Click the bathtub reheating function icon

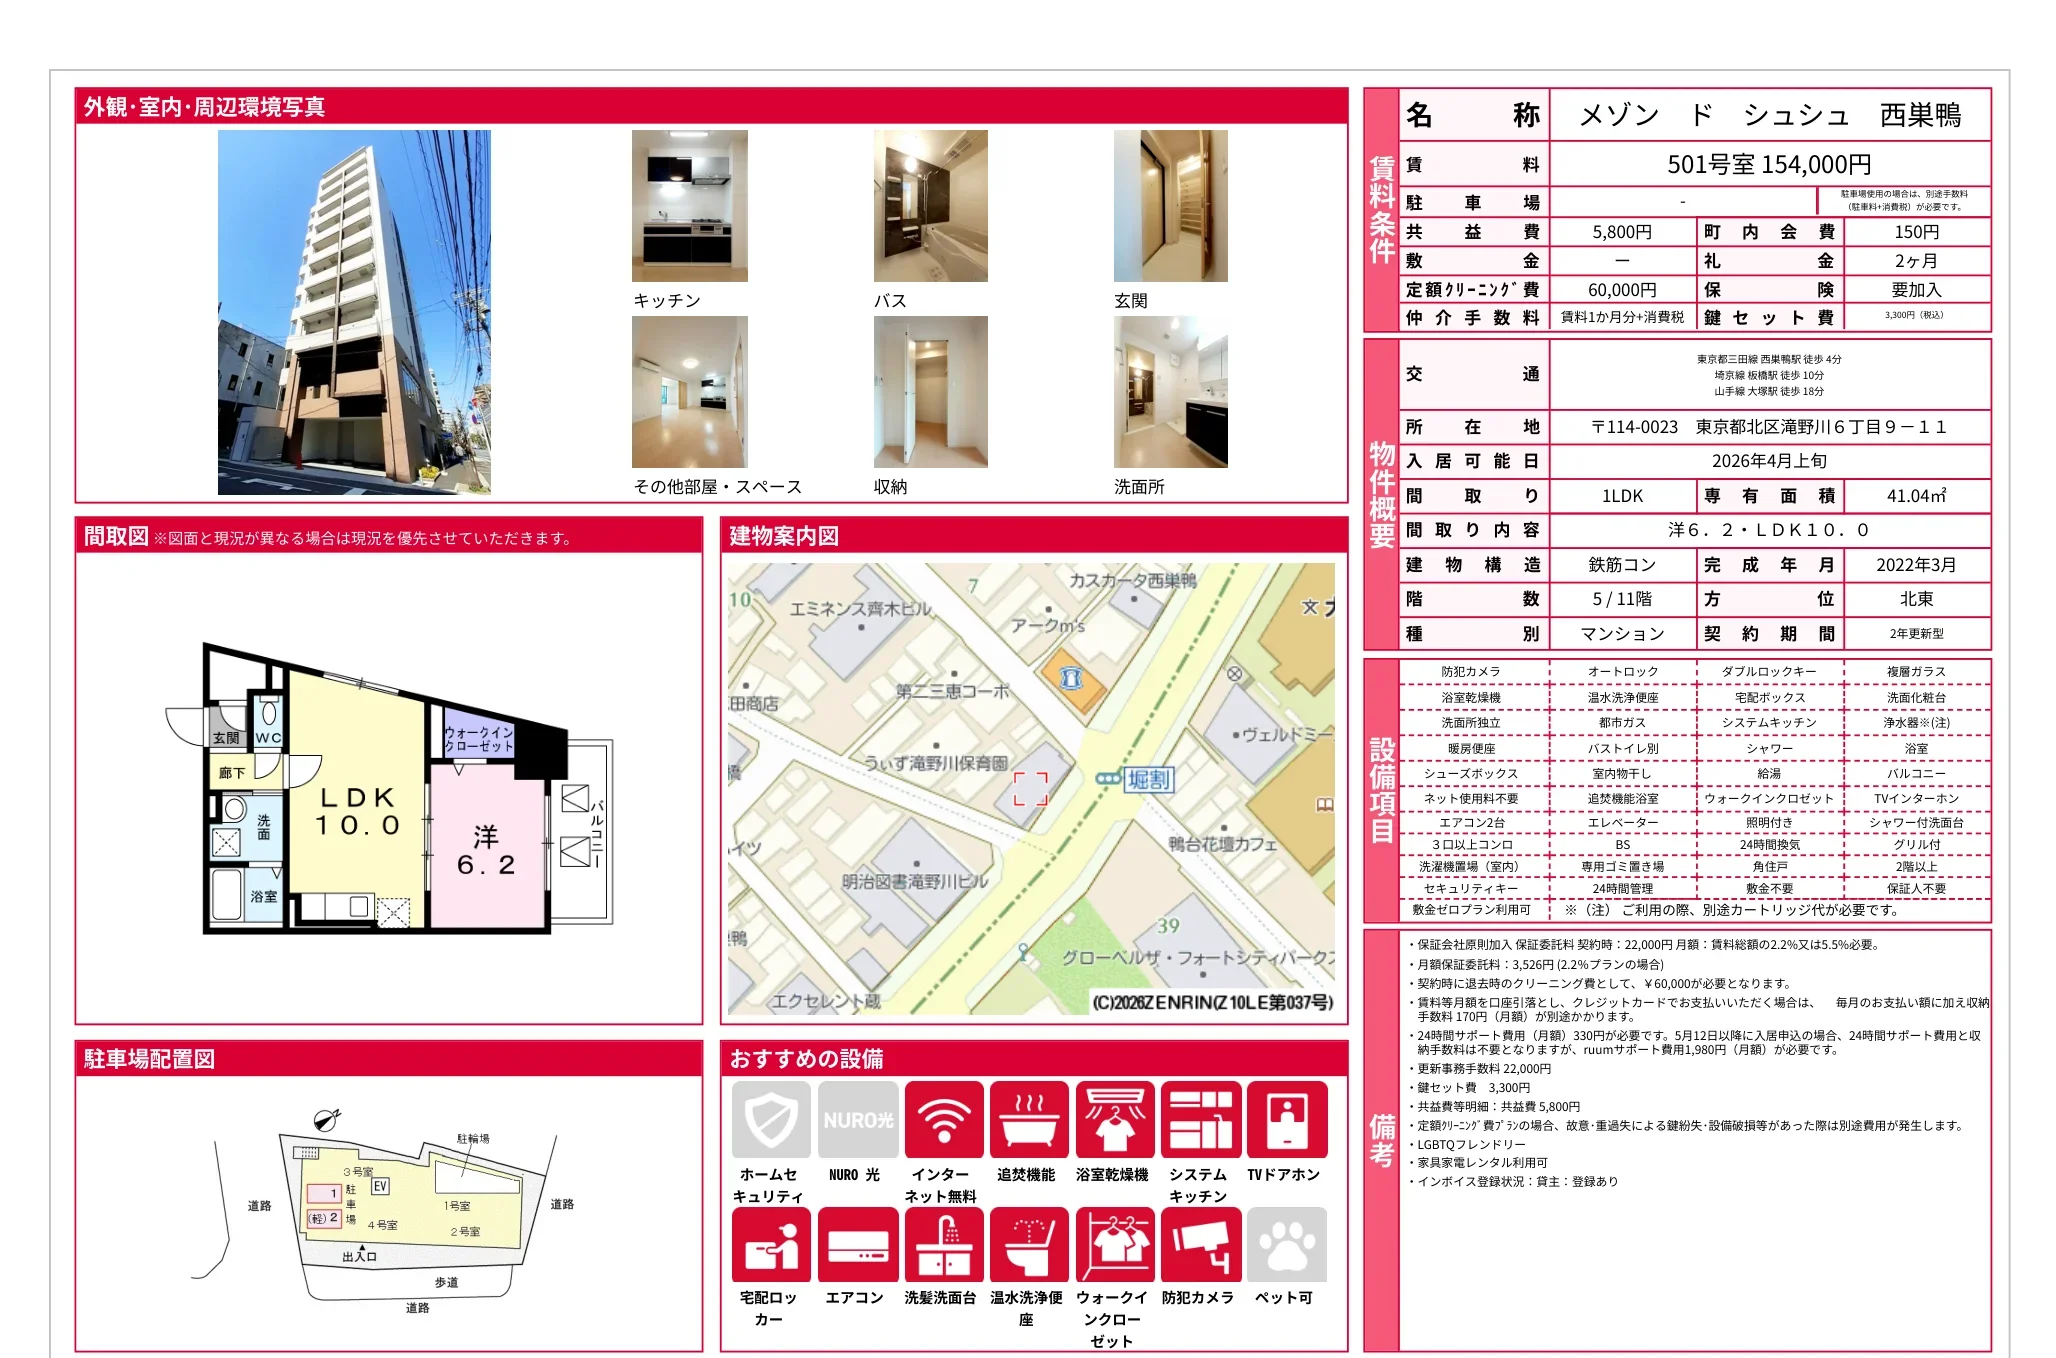click(1028, 1119)
